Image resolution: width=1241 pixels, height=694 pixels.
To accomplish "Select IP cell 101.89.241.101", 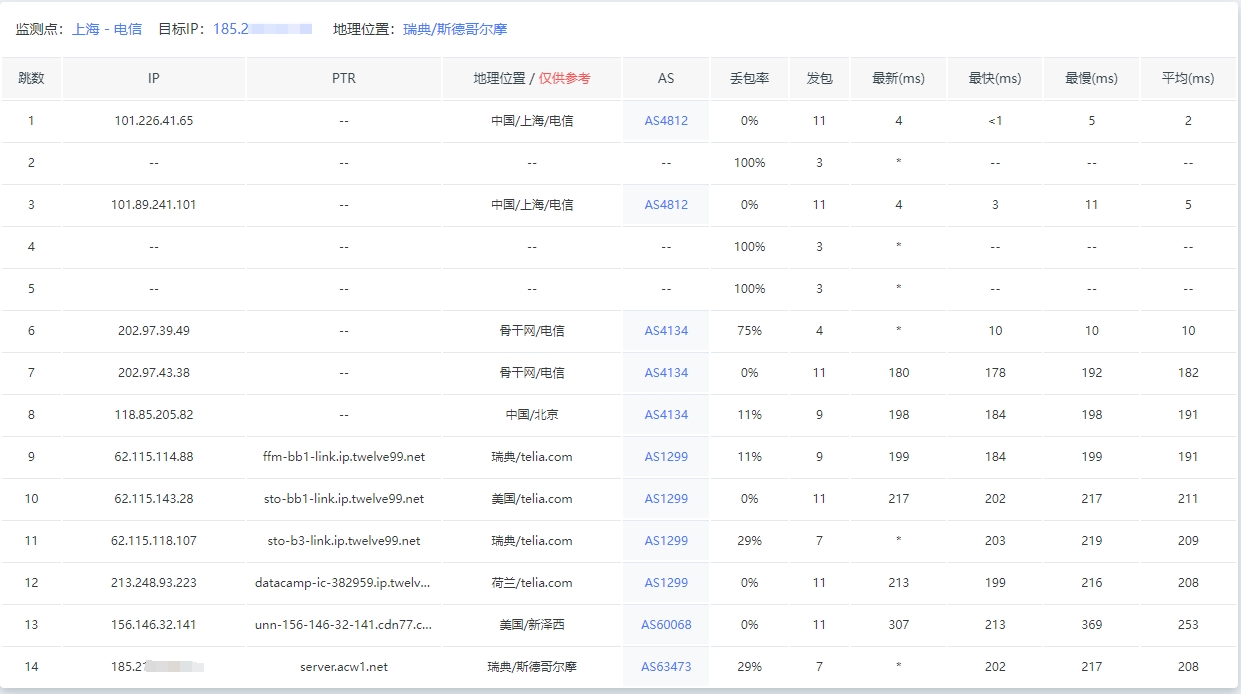I will [x=154, y=205].
